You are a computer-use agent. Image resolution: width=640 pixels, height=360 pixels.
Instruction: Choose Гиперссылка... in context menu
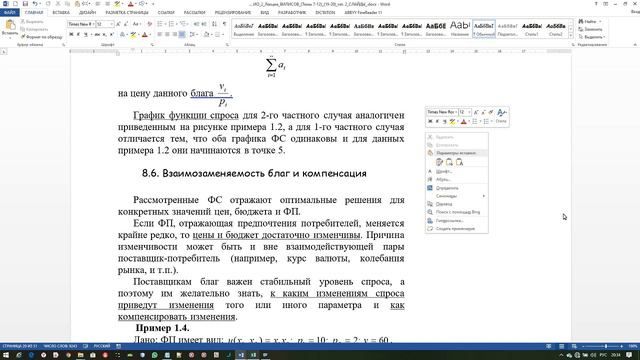[x=456, y=221]
